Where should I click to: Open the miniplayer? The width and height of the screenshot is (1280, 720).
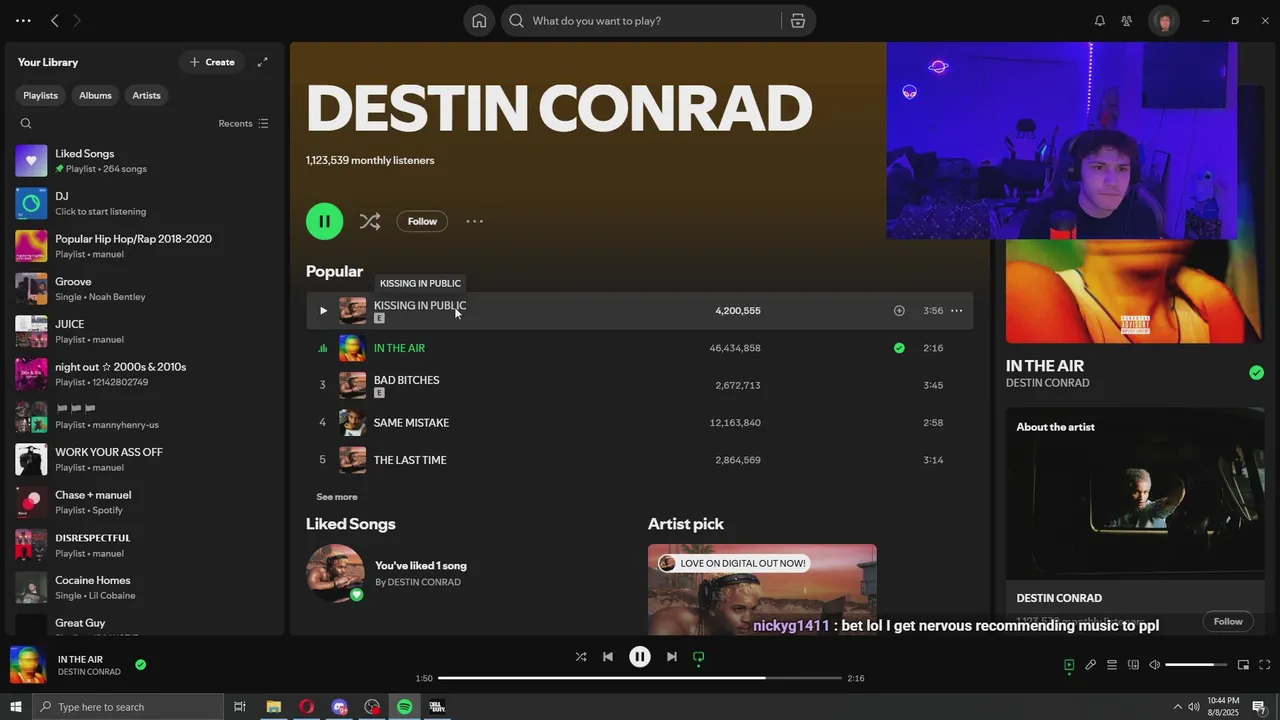pyautogui.click(x=1243, y=665)
